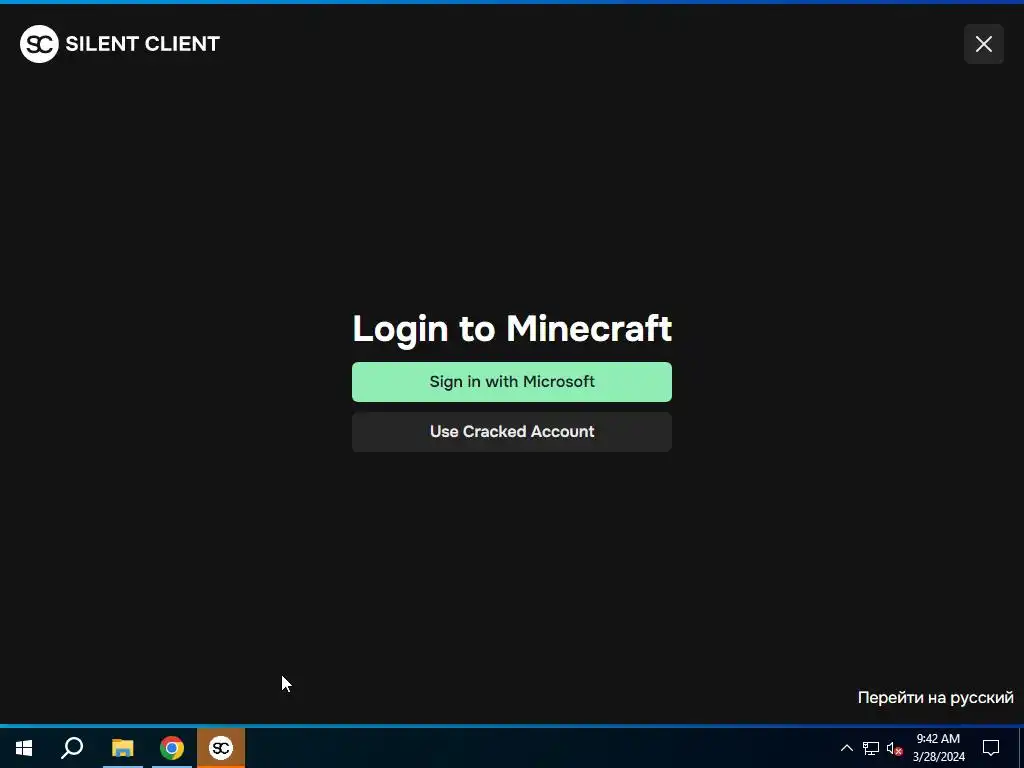This screenshot has width=1024, height=768.
Task: Click the SILENT CLIENT title text
Action: tap(142, 44)
